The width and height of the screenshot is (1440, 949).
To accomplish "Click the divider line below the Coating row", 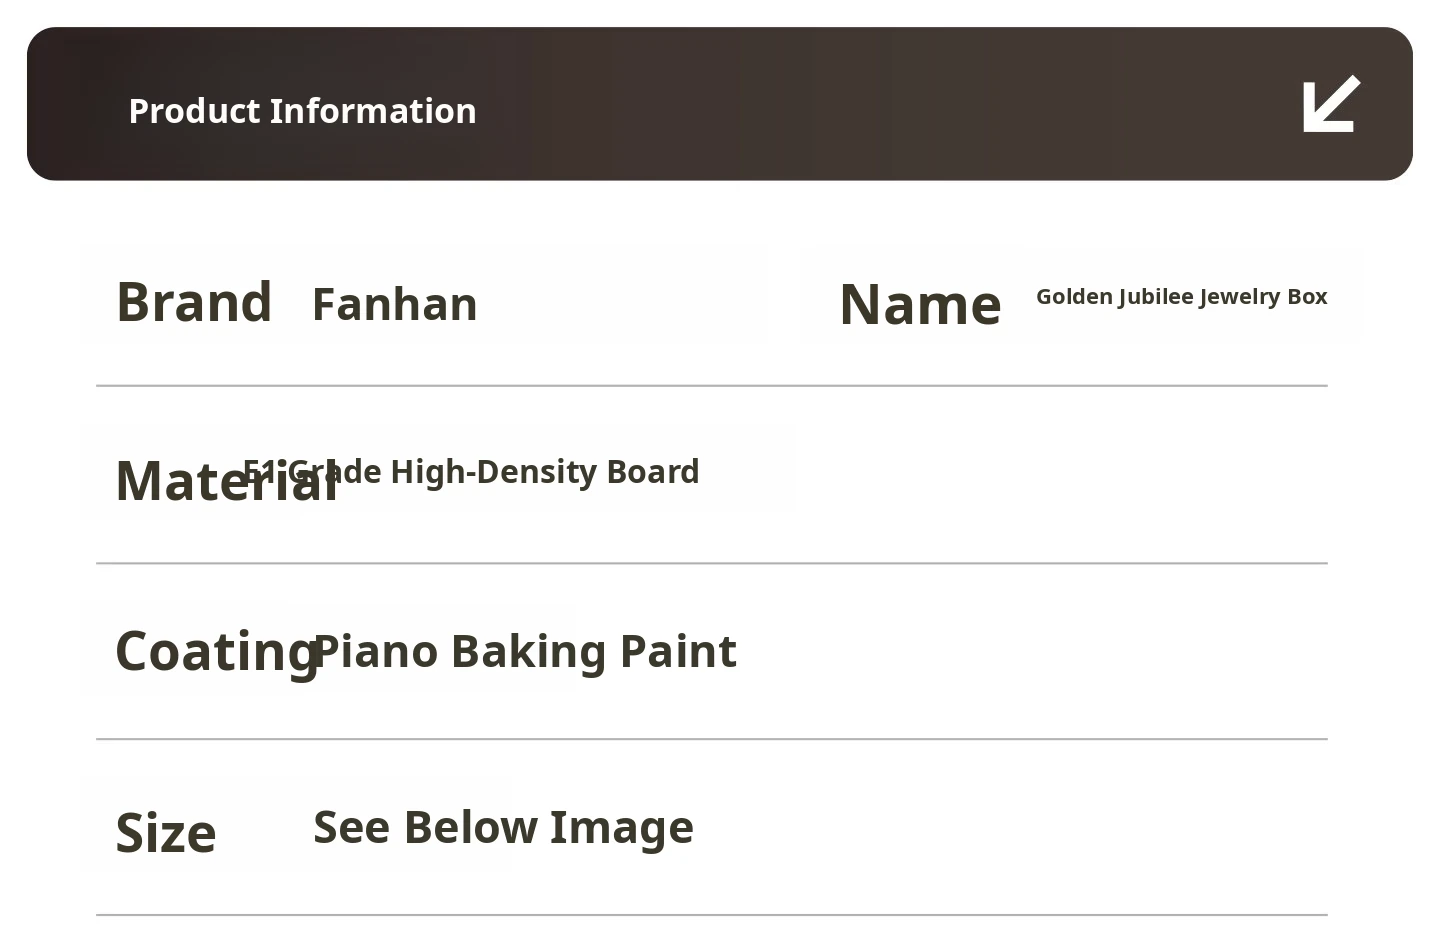I will (x=712, y=739).
